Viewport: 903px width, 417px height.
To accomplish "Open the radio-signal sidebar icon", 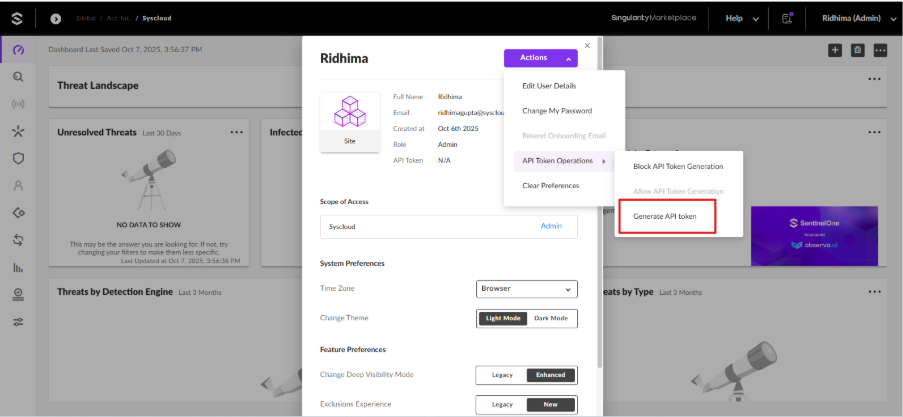I will [18, 104].
